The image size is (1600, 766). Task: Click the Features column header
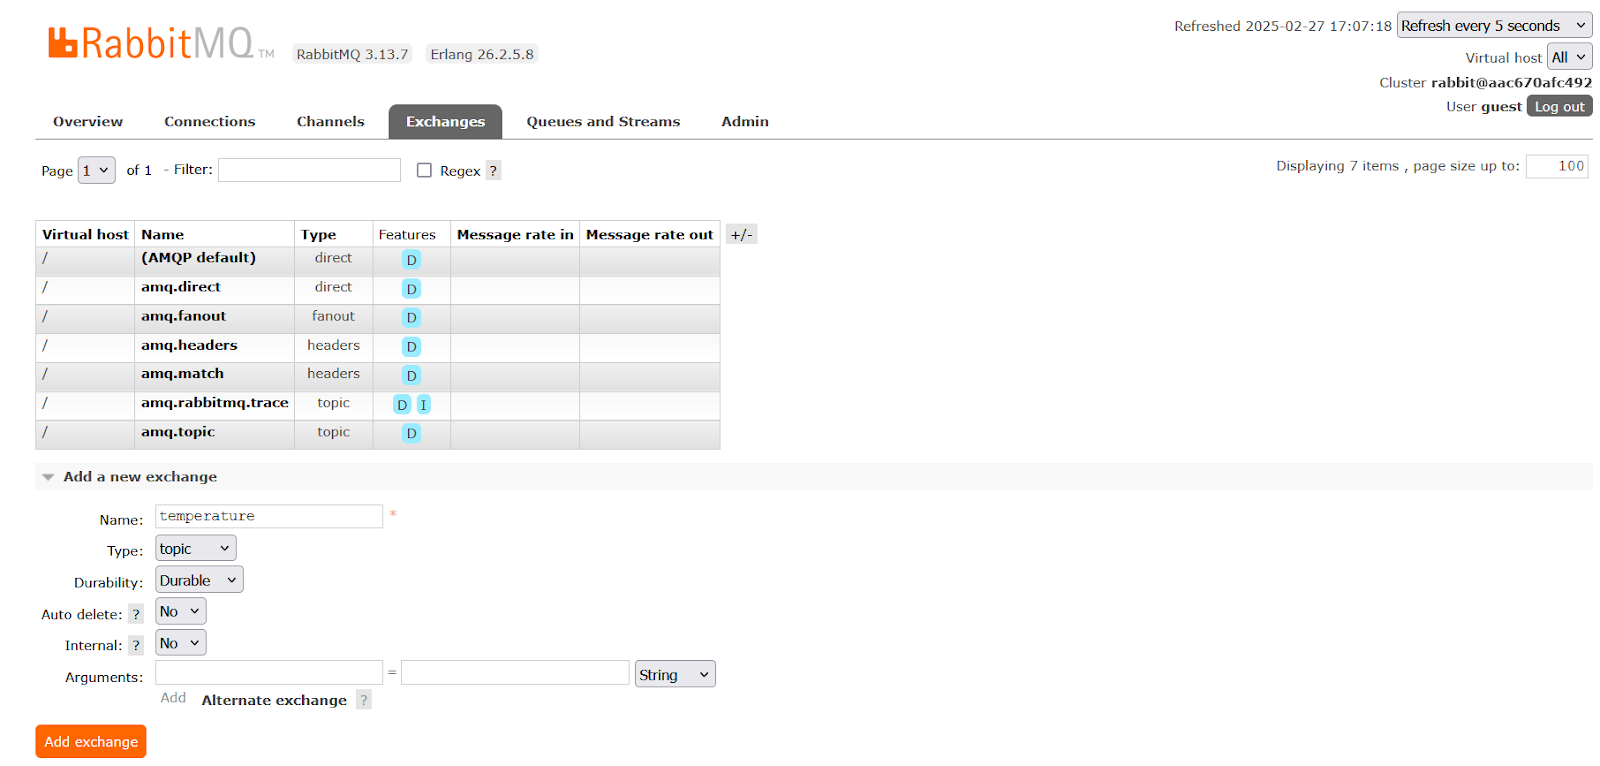click(407, 235)
